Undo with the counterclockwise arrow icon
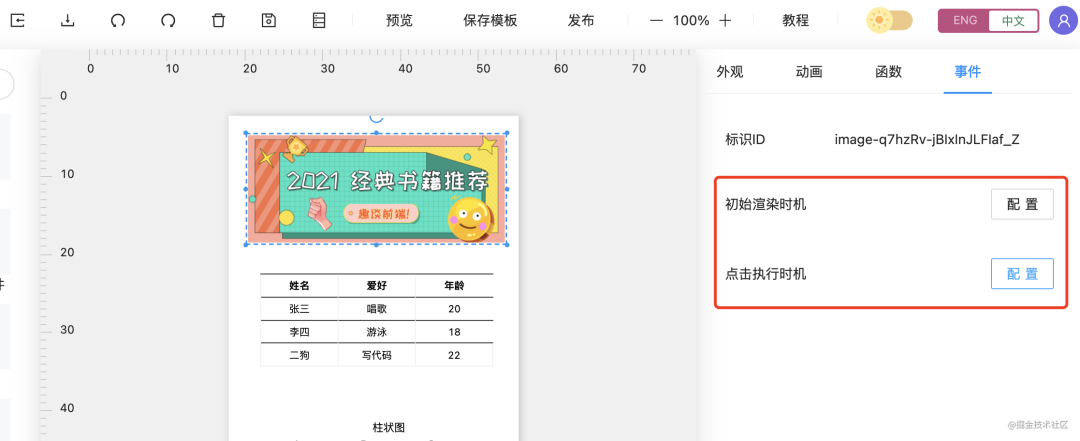 (x=118, y=20)
